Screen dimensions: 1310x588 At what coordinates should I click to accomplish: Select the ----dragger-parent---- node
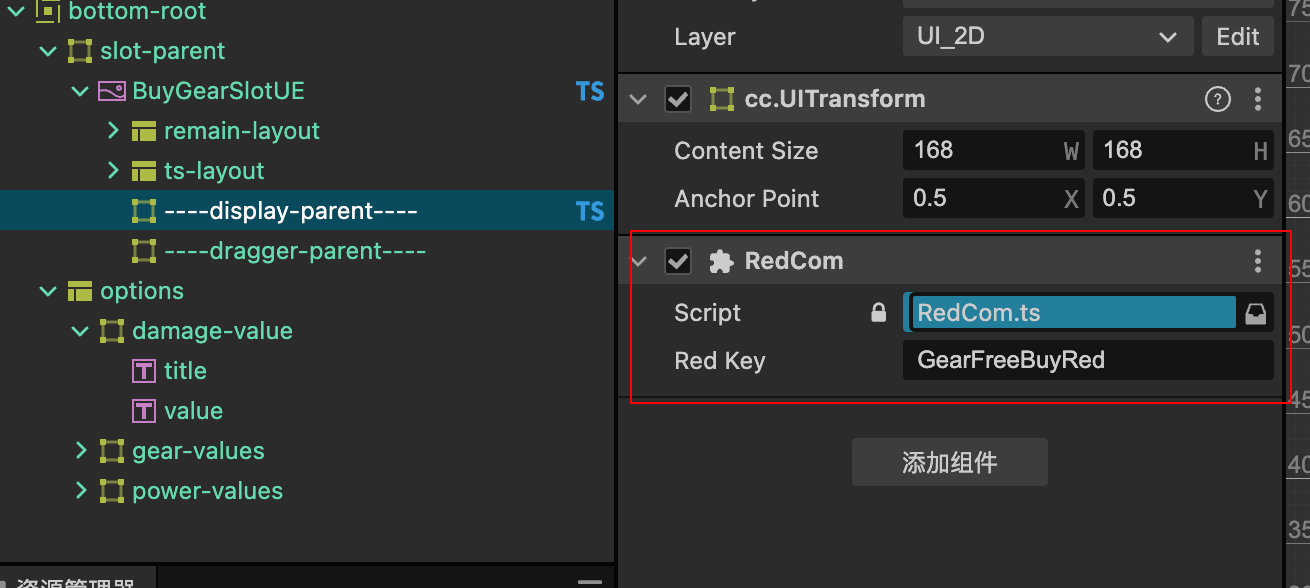(295, 251)
